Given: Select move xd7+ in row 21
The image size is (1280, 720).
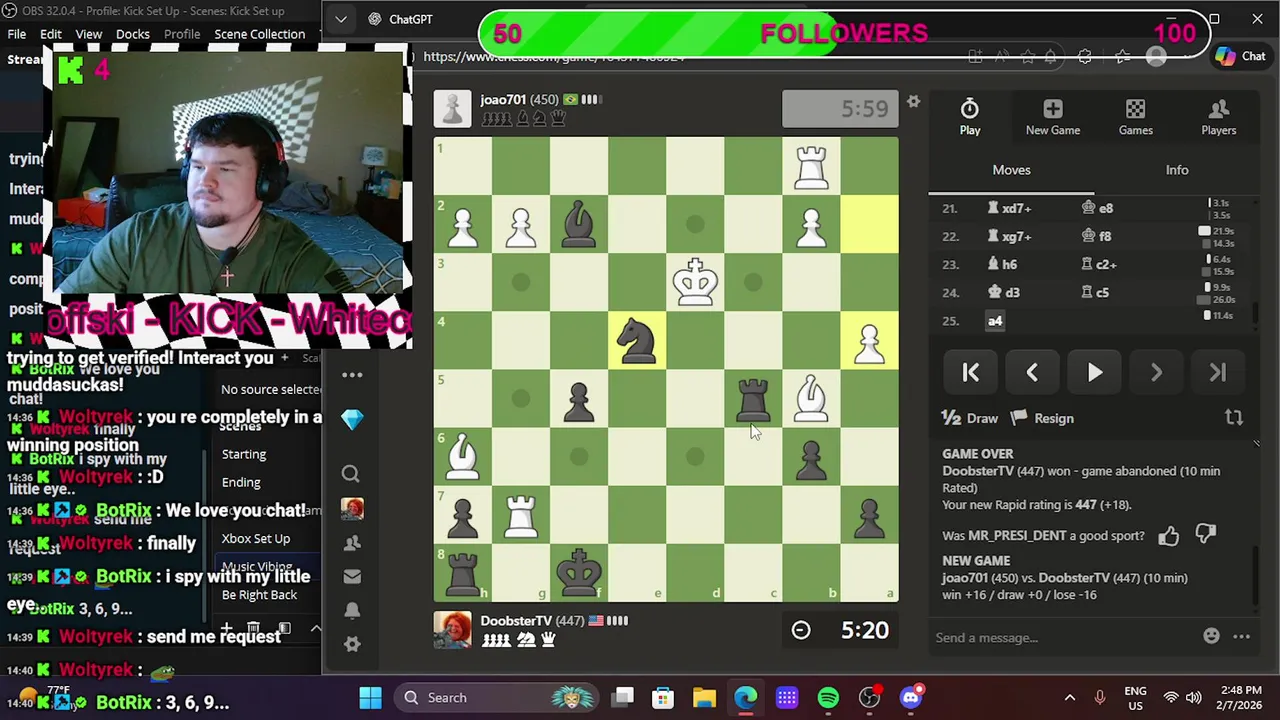Looking at the screenshot, I should click(x=1009, y=208).
